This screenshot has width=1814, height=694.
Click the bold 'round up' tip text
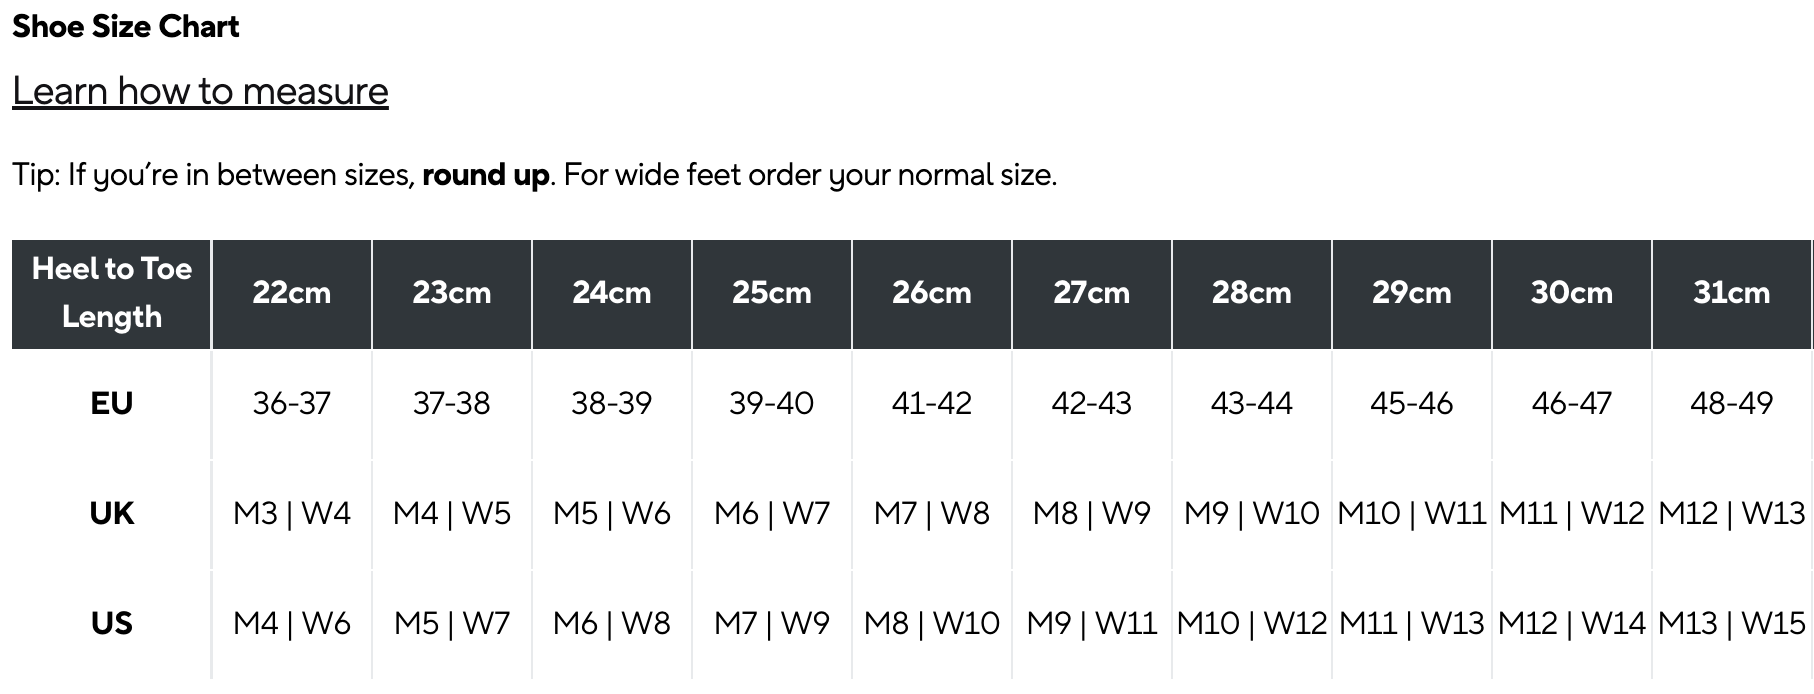coord(485,175)
